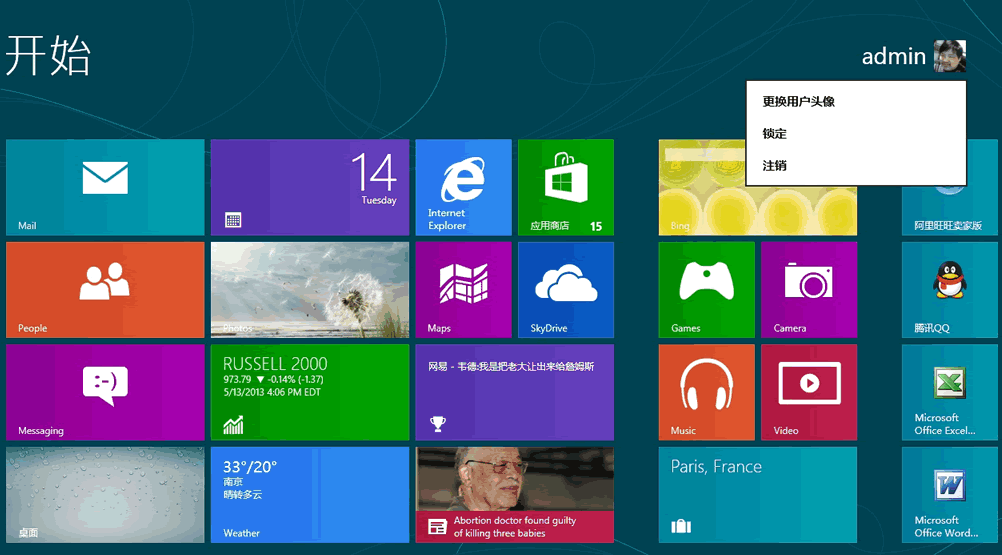The height and width of the screenshot is (555, 1002).
Task: Open the Messaging tile
Action: (x=105, y=392)
